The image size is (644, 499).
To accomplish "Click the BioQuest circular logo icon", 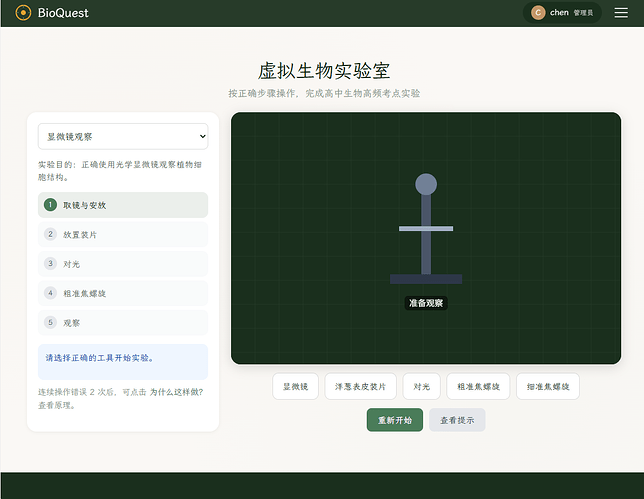I will tap(23, 13).
